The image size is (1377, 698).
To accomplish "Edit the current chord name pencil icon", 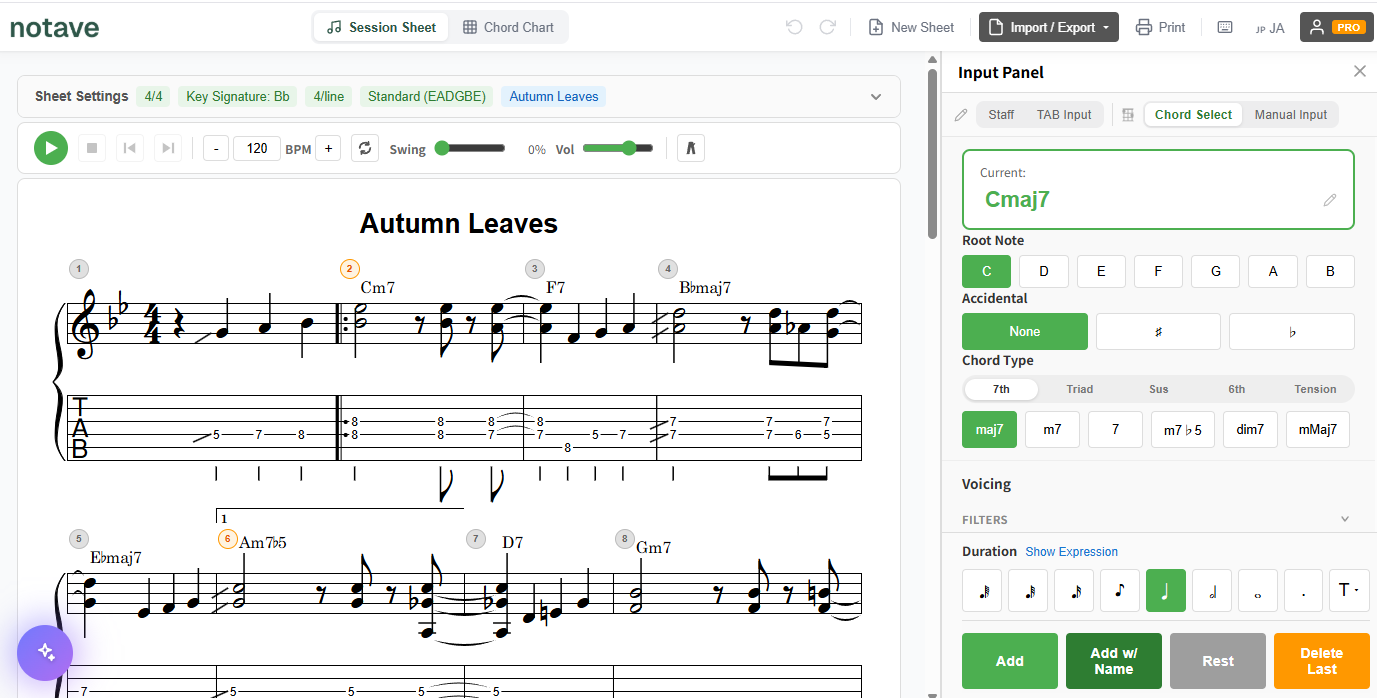I will click(x=1330, y=200).
